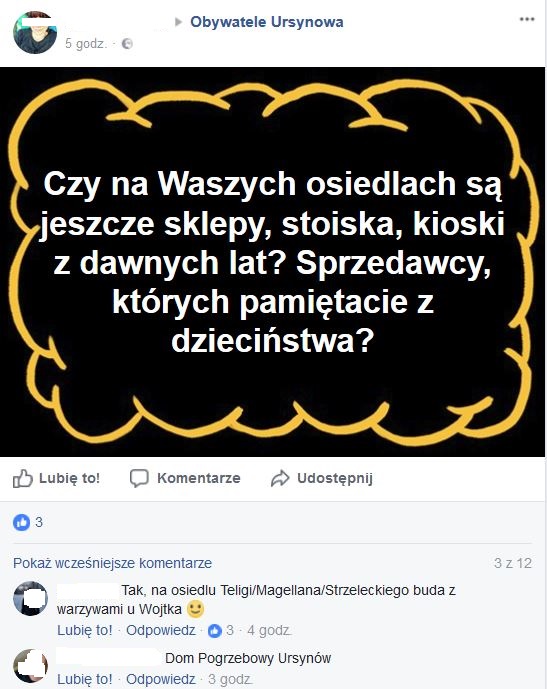Click the post author's profile picture
547x689 pixels.
(35, 33)
